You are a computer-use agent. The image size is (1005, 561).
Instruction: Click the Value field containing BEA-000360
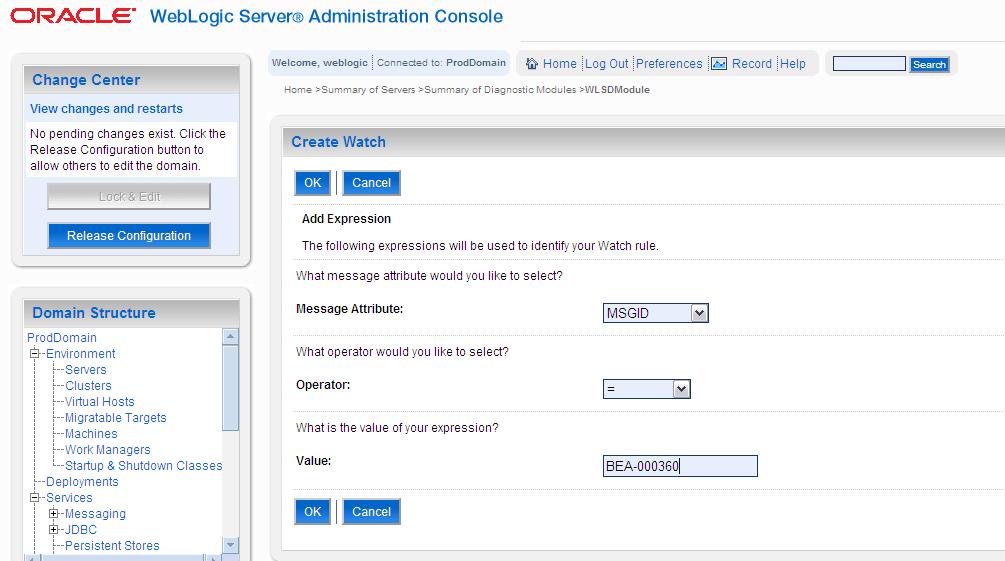(x=680, y=466)
